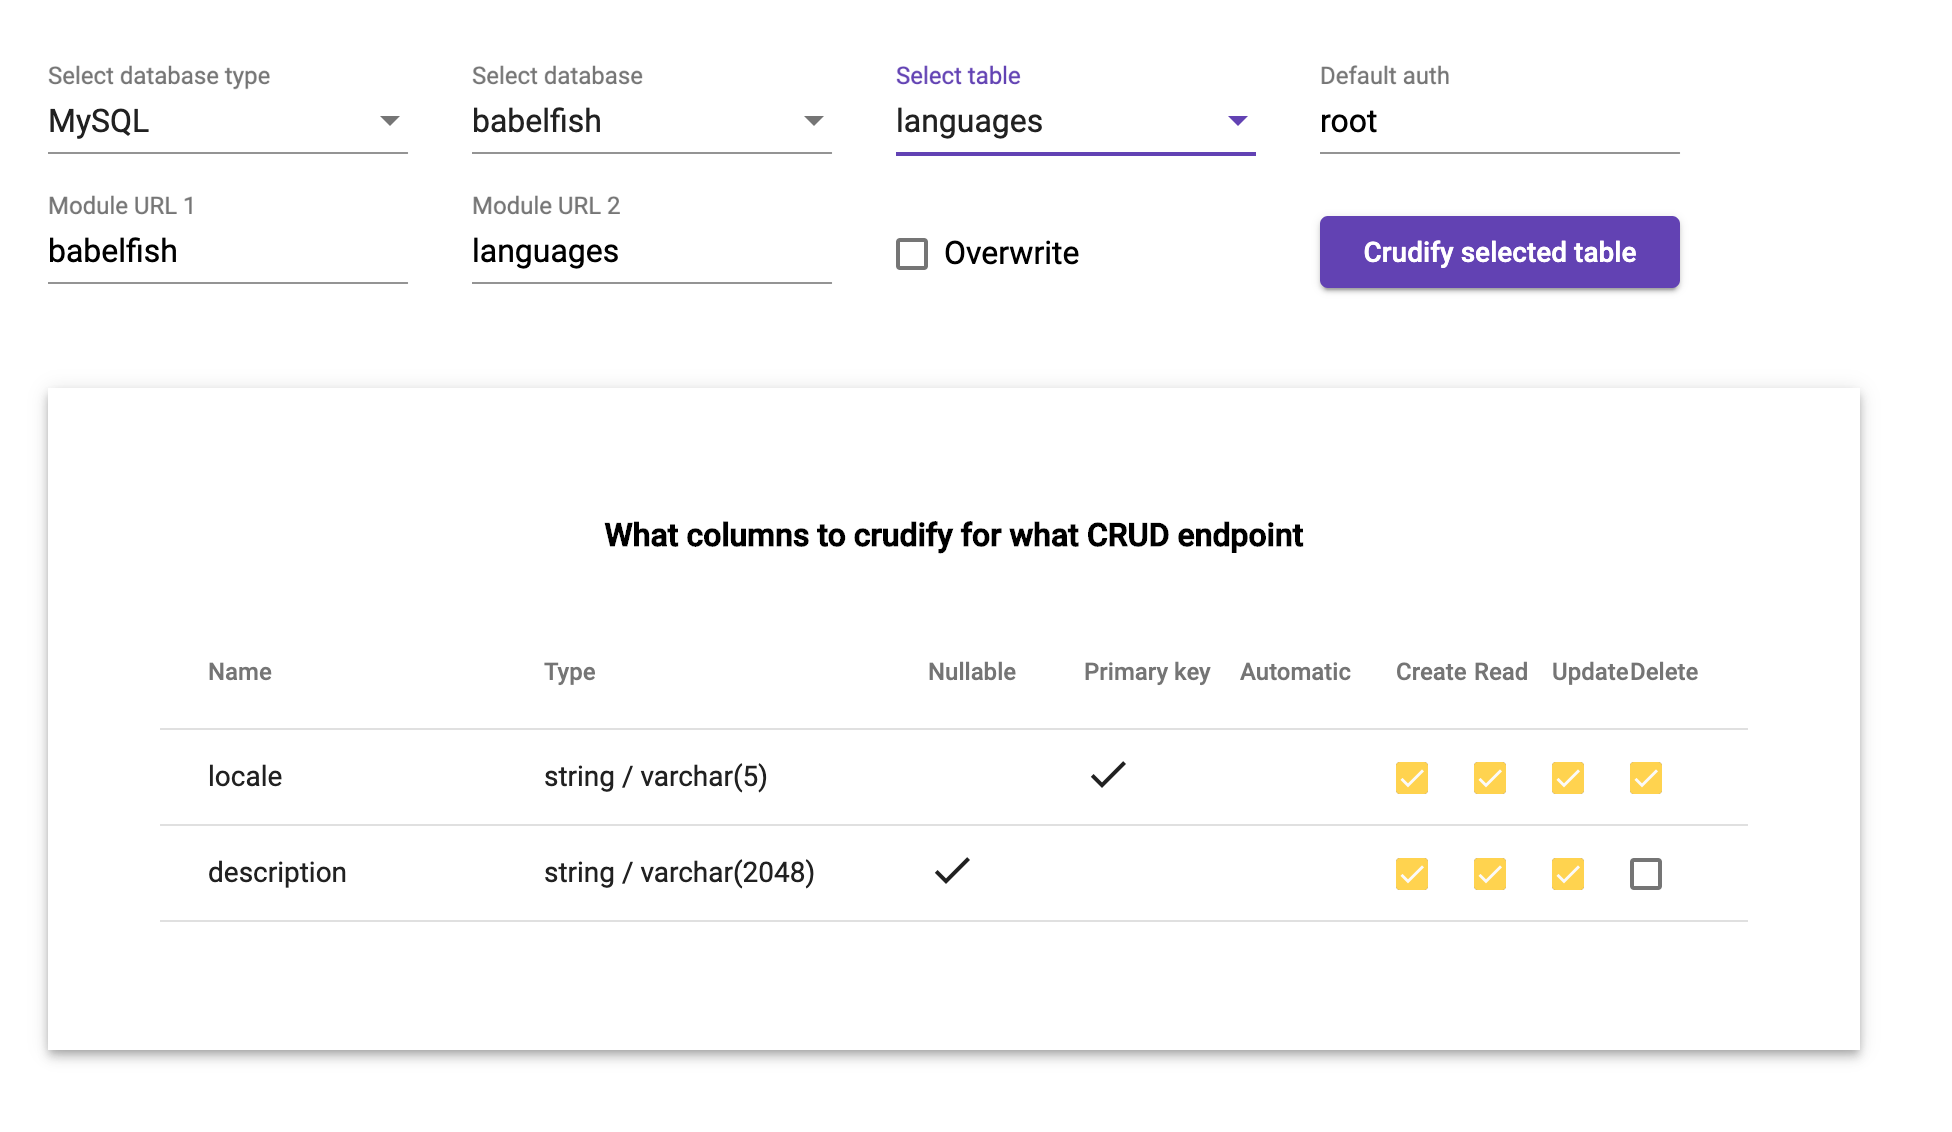Uncheck Delete for the locale column
Image resolution: width=1952 pixels, height=1132 pixels.
(1646, 778)
